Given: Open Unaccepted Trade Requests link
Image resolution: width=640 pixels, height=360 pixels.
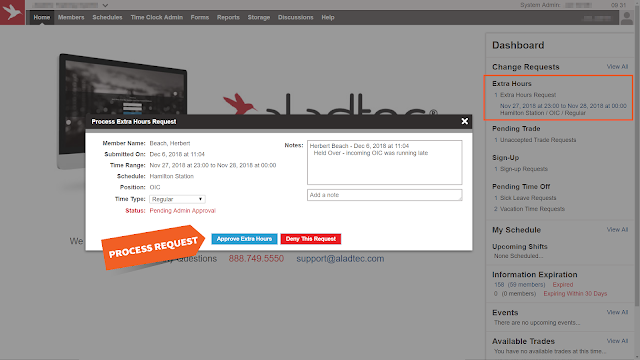Looking at the screenshot, I should point(538,140).
